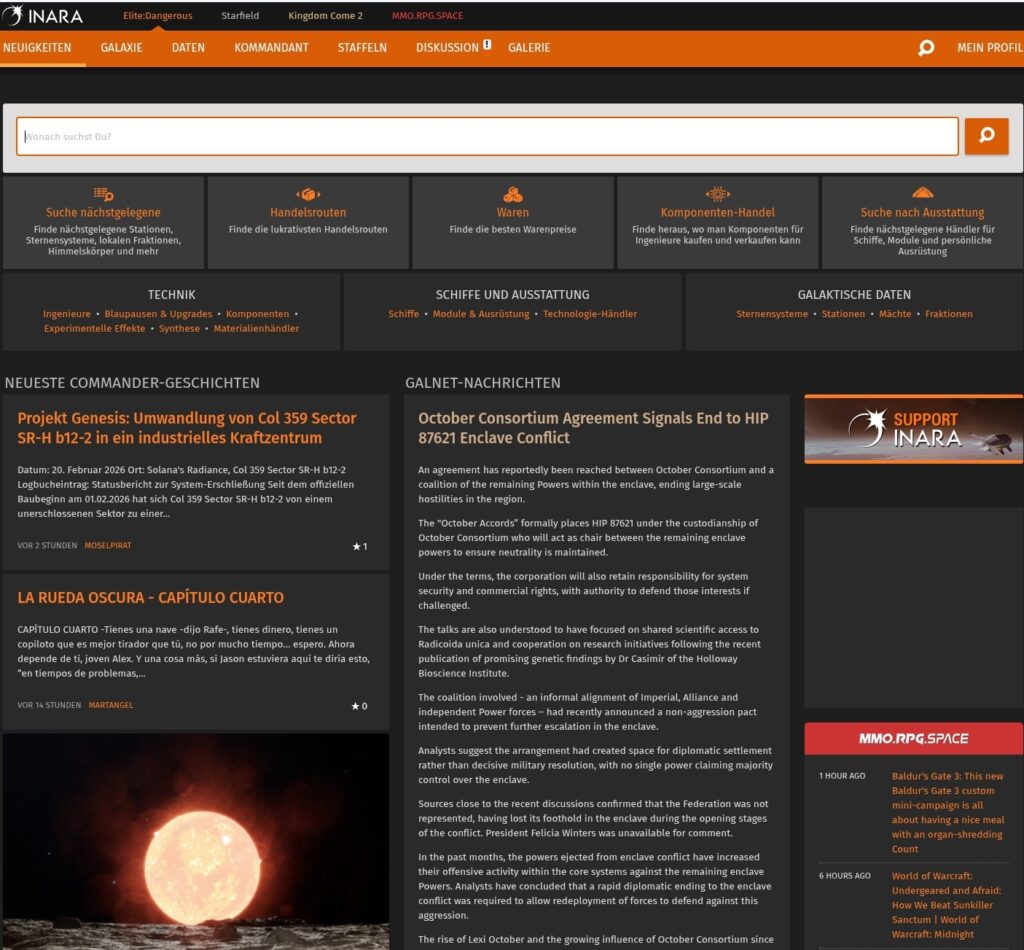This screenshot has width=1024, height=950.
Task: Click the Handelsrouten trade routes icon
Action: coord(308,194)
